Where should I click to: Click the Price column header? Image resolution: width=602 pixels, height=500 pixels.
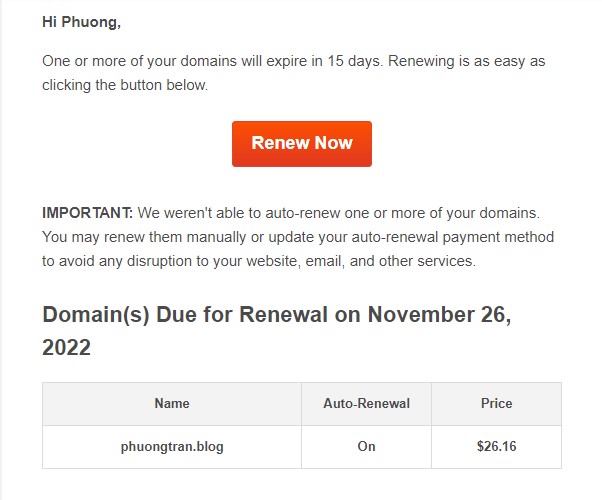[496, 404]
